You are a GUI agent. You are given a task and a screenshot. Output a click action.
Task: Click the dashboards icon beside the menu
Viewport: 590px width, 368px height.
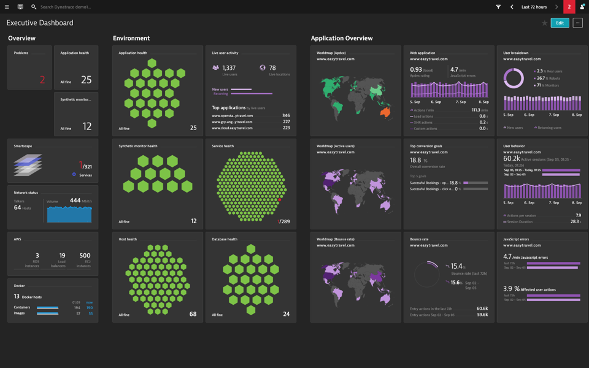click(x=20, y=7)
